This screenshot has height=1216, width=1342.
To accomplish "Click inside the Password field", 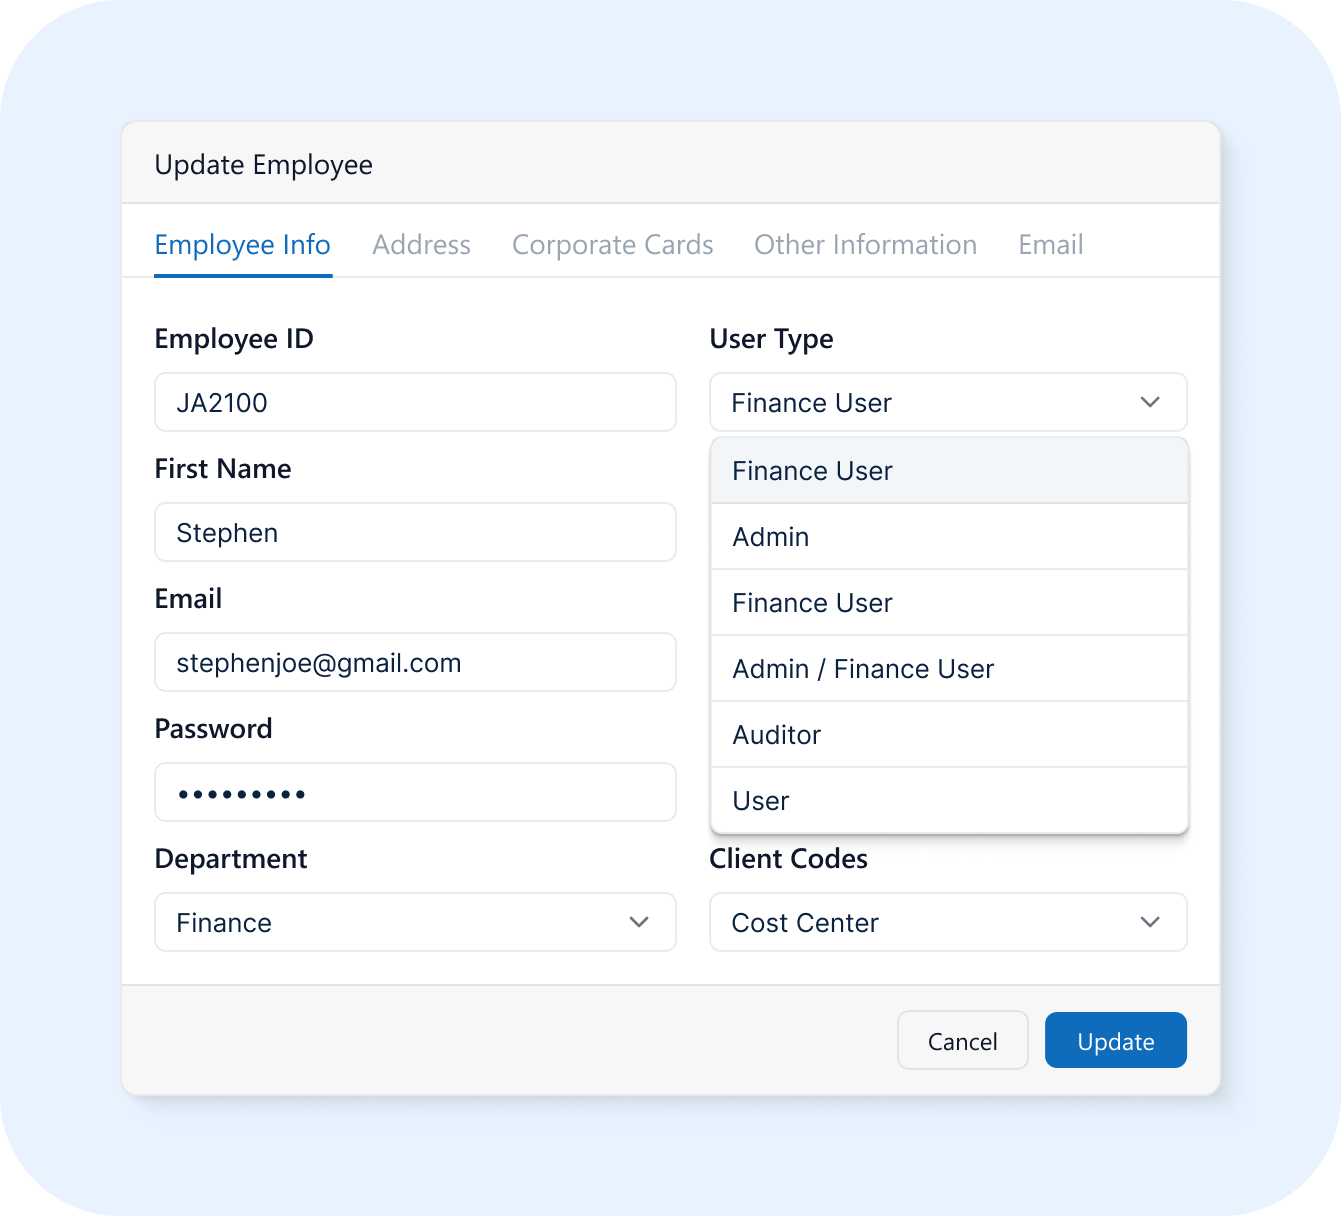I will (x=415, y=792).
